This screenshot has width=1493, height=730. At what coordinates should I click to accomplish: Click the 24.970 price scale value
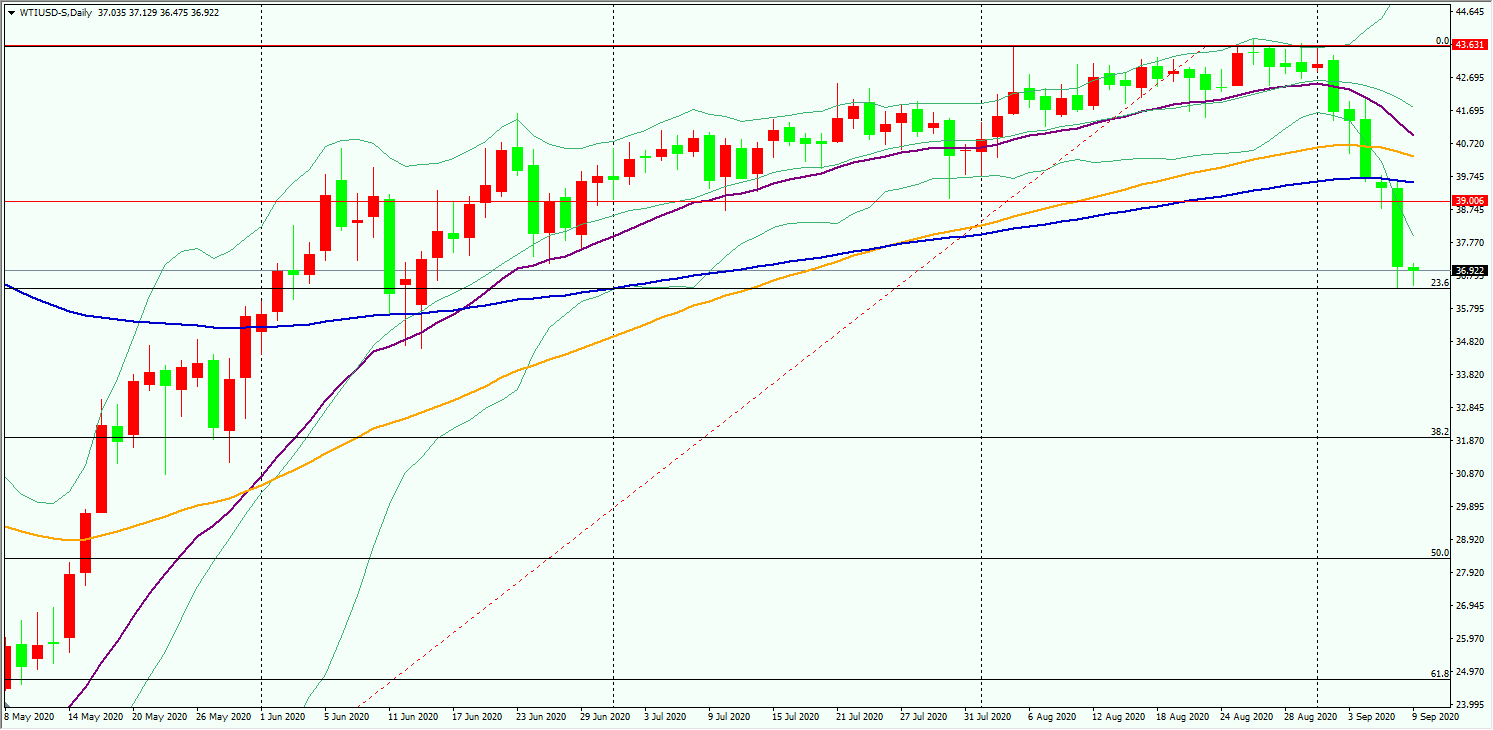tap(1470, 672)
